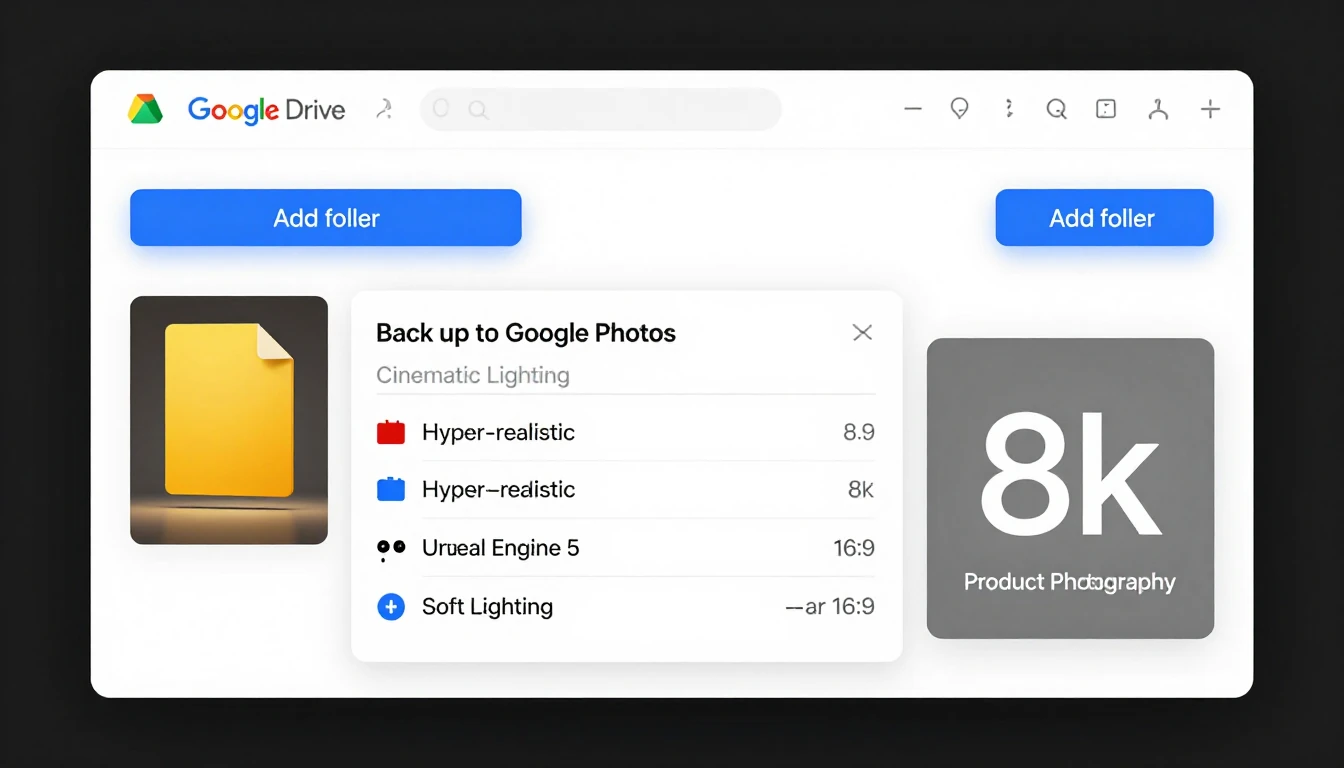Click the minus icon in header toolbar
Viewport: 1344px width, 768px height.
912,109
